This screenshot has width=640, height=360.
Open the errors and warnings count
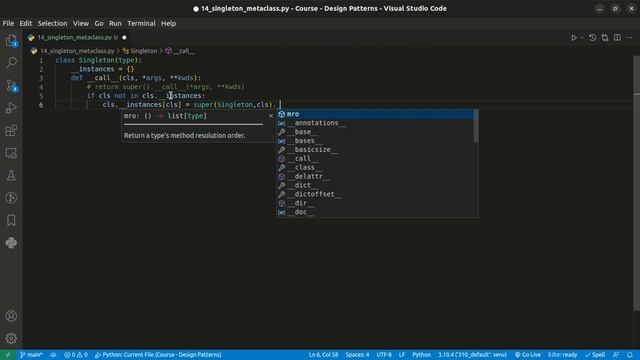pyautogui.click(x=76, y=355)
